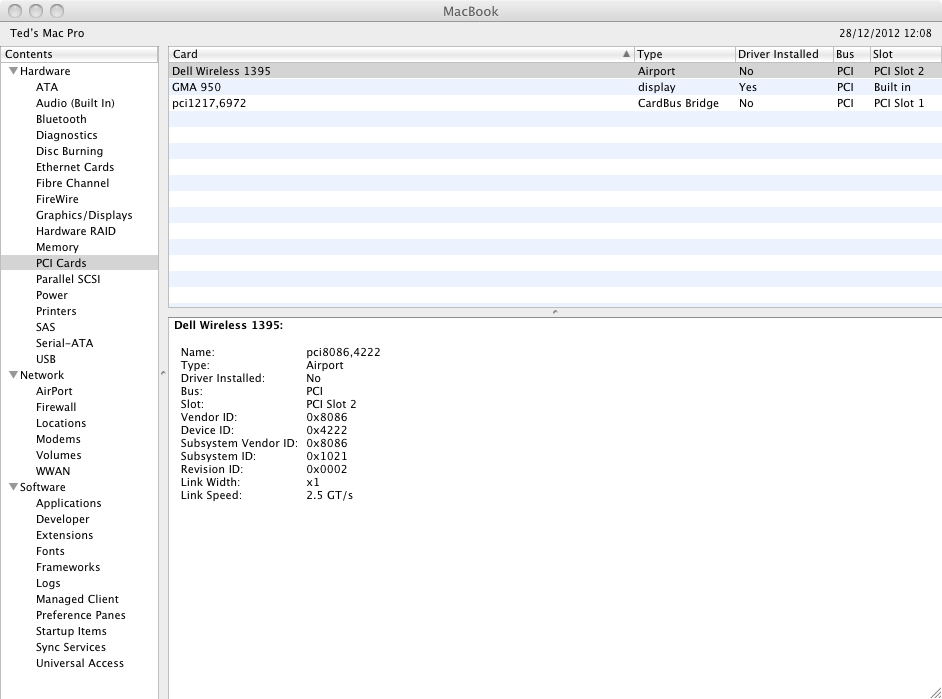This screenshot has height=699, width=942.
Task: Select Memory in the contents list
Action: click(57, 247)
